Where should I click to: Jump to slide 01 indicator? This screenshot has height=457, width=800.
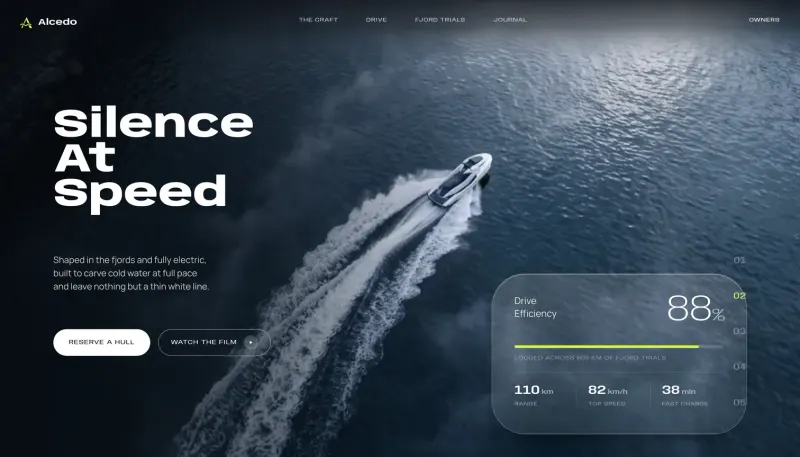(739, 260)
